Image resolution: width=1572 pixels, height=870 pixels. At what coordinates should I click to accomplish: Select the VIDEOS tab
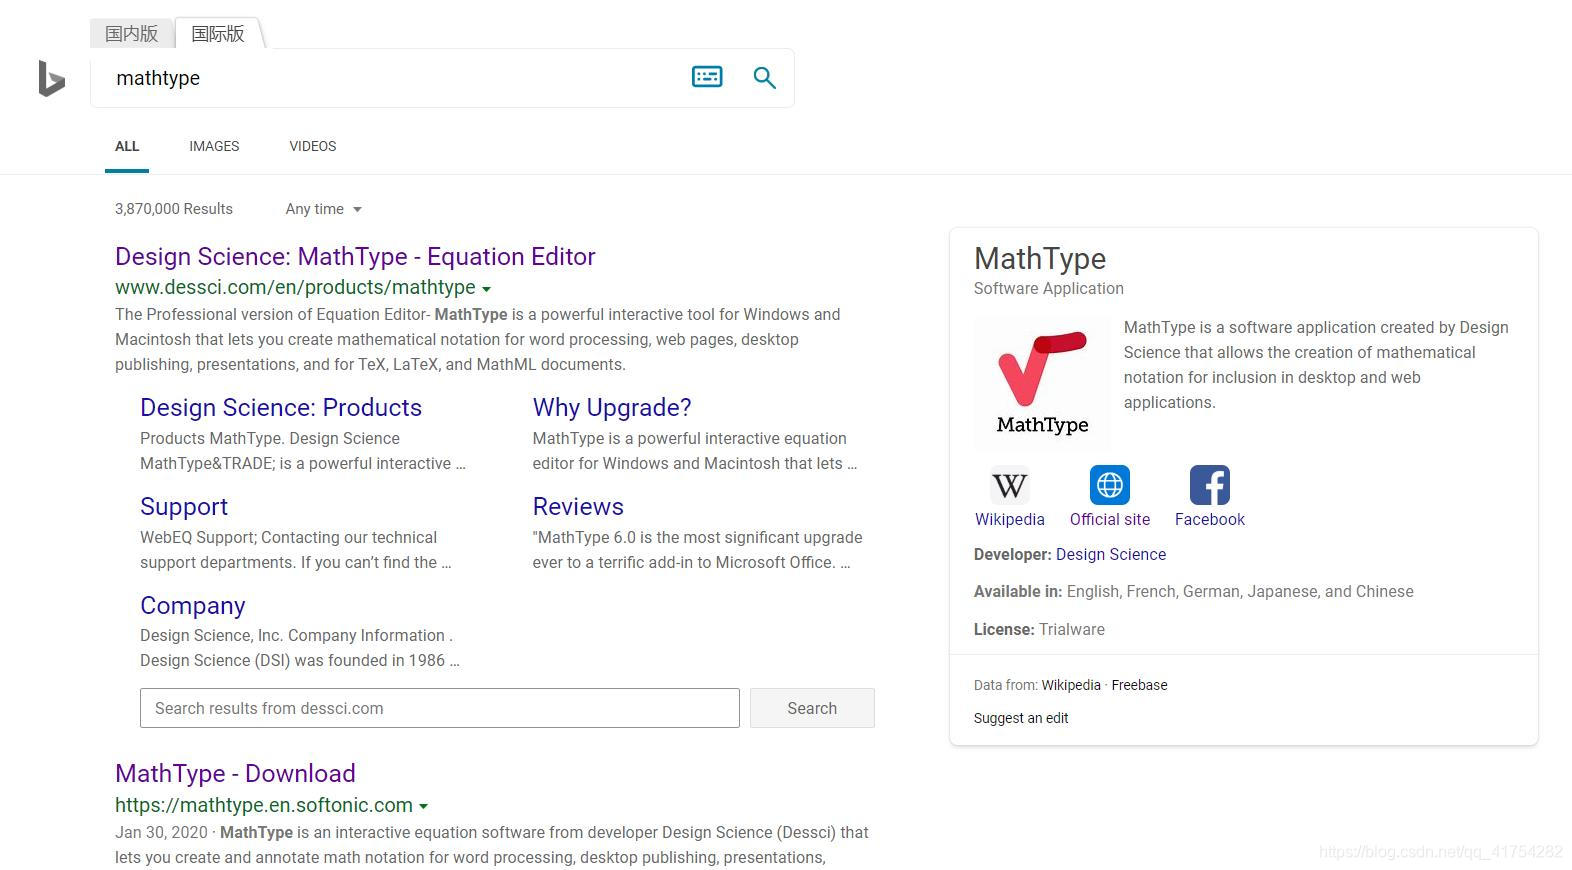coord(313,146)
